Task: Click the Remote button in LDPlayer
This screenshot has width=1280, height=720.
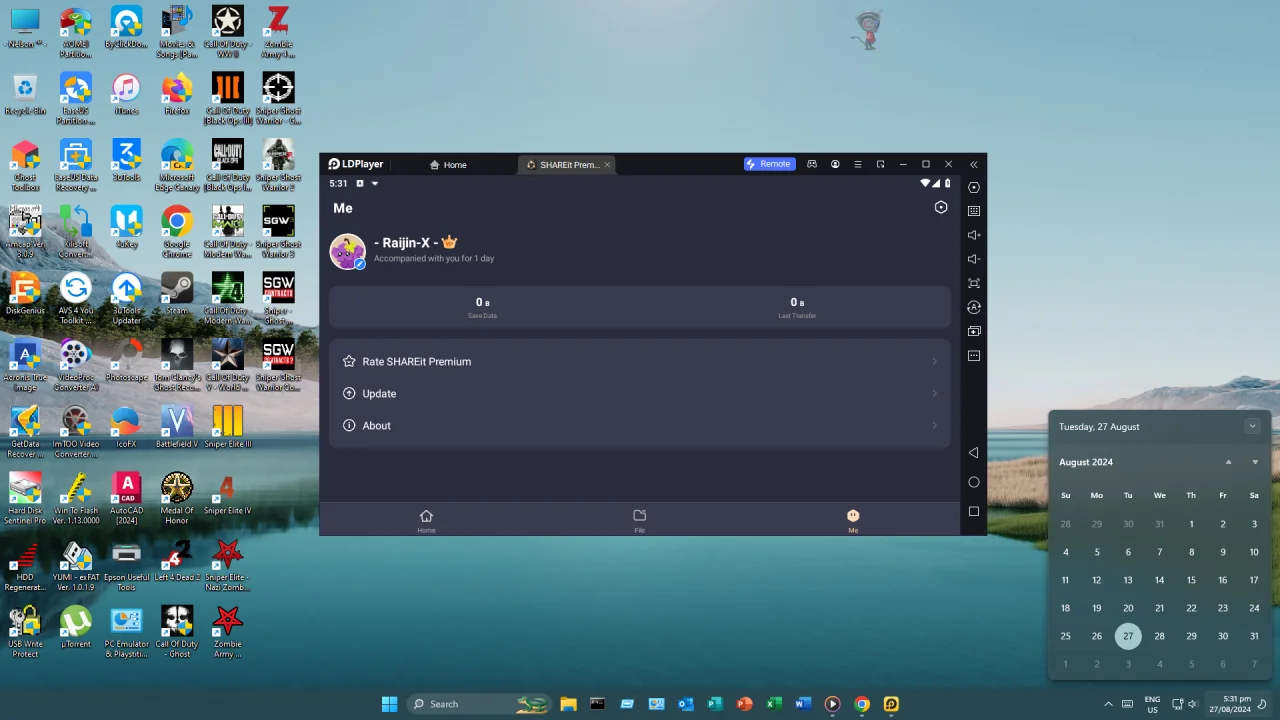Action: tap(769, 164)
